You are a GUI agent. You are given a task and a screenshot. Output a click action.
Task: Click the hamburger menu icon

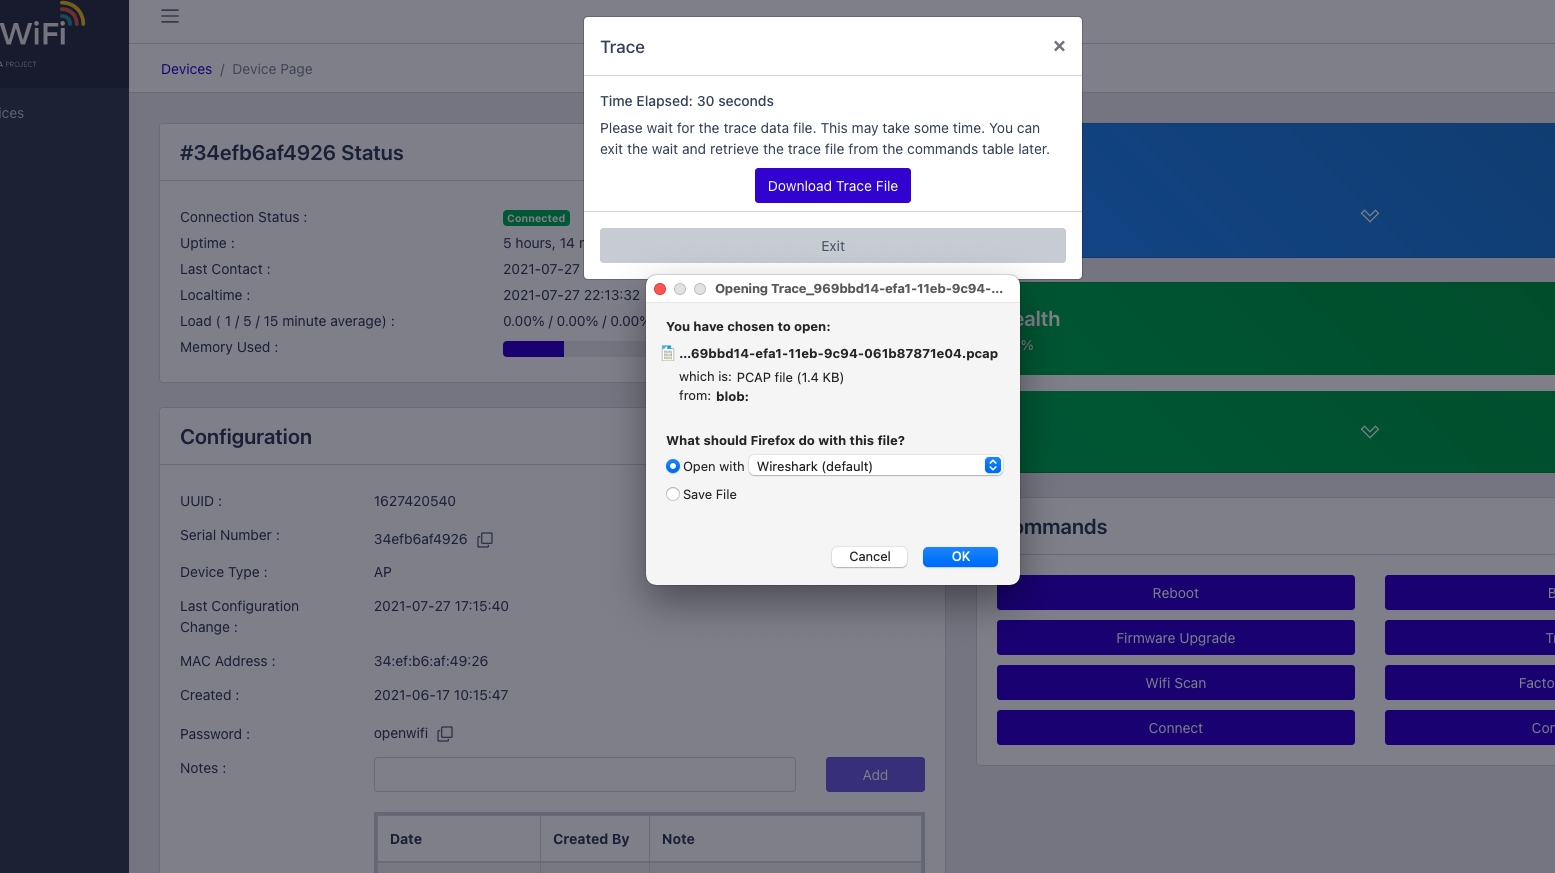pyautogui.click(x=170, y=16)
